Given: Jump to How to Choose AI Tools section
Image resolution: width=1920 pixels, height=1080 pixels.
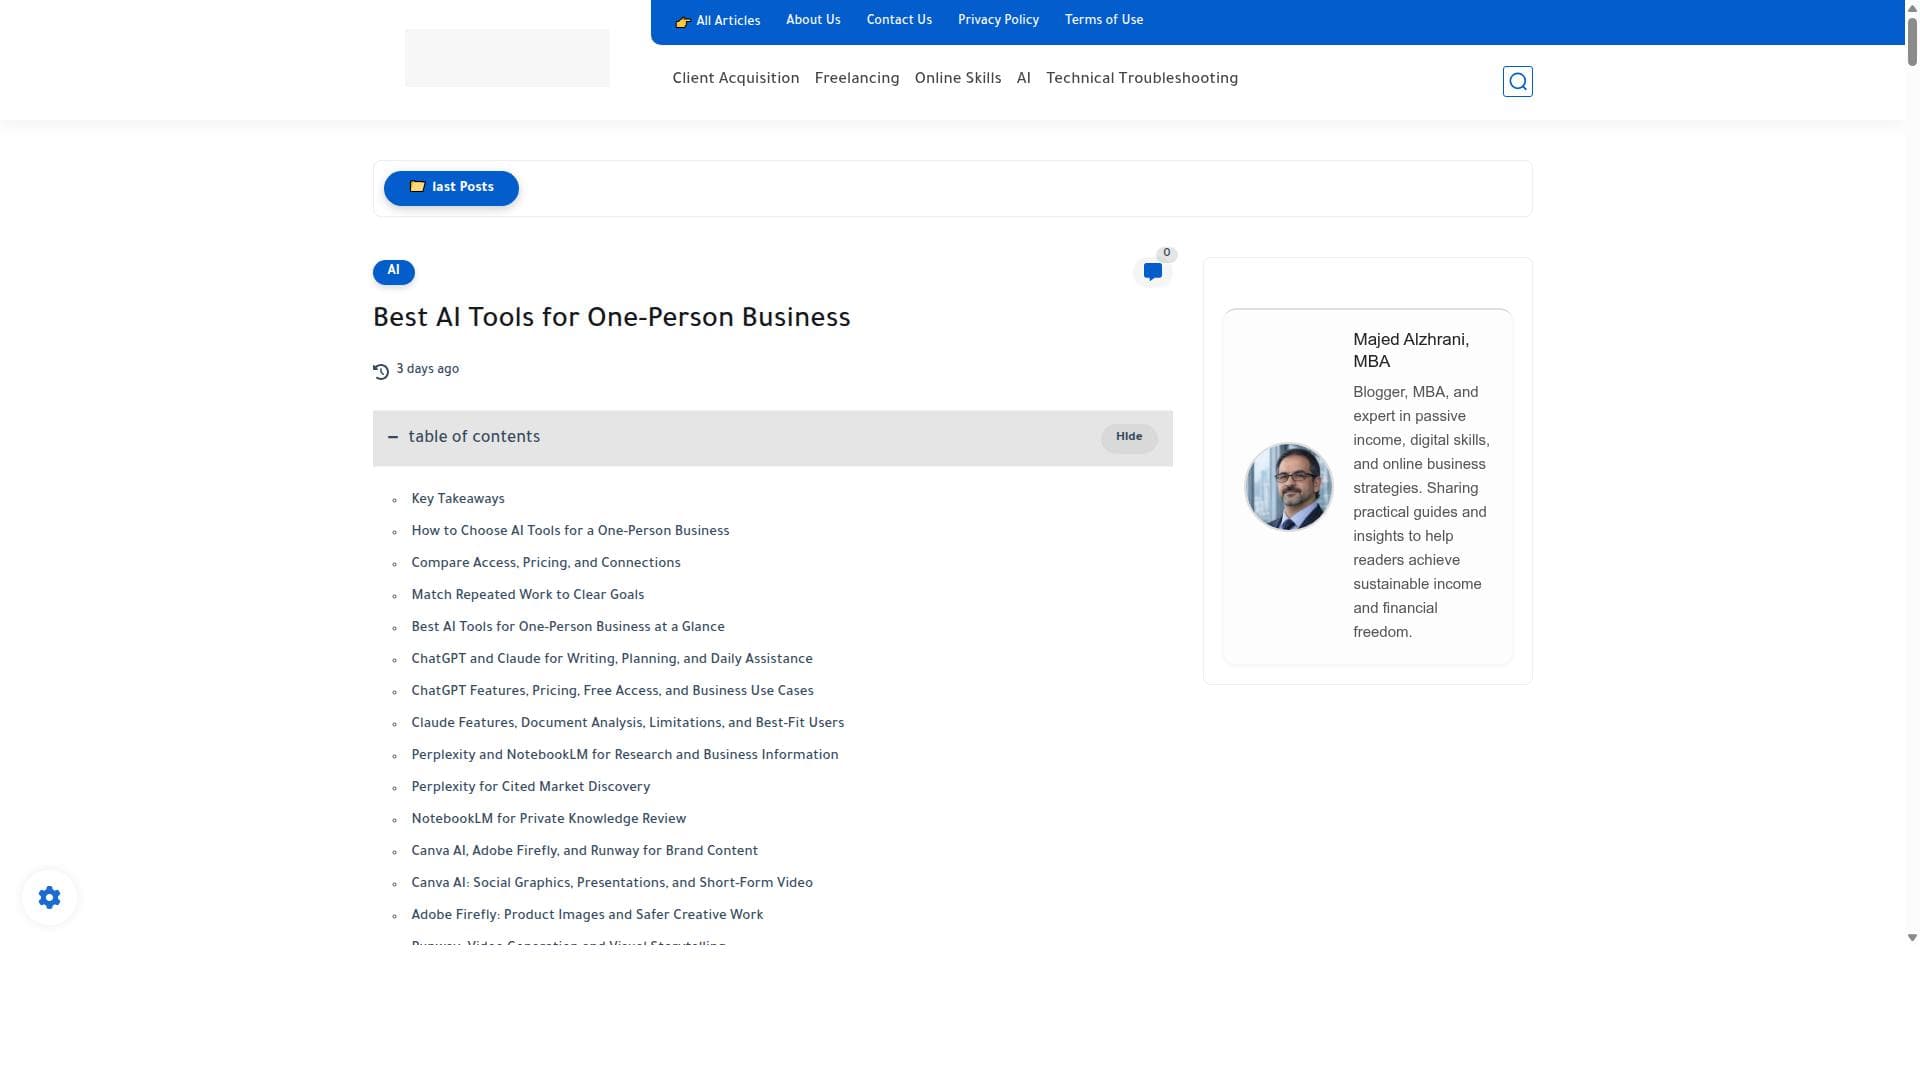Looking at the screenshot, I should [x=570, y=531].
